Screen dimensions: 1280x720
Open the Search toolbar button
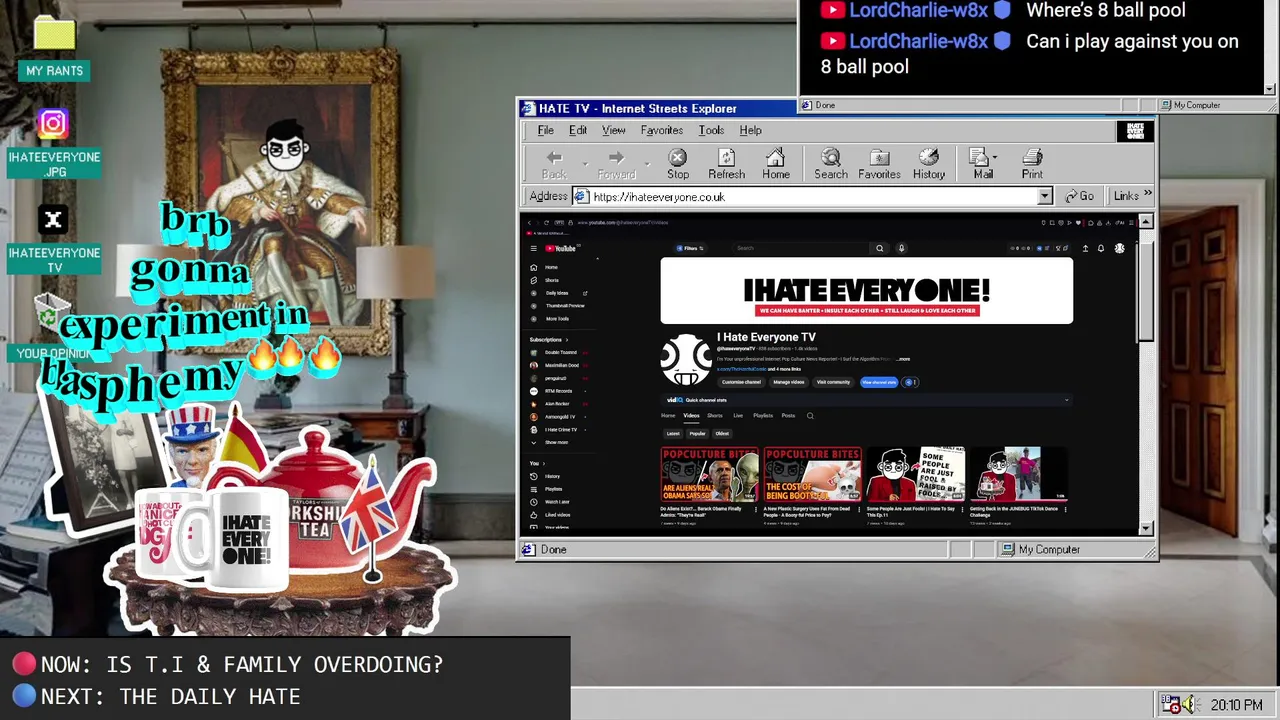point(830,164)
